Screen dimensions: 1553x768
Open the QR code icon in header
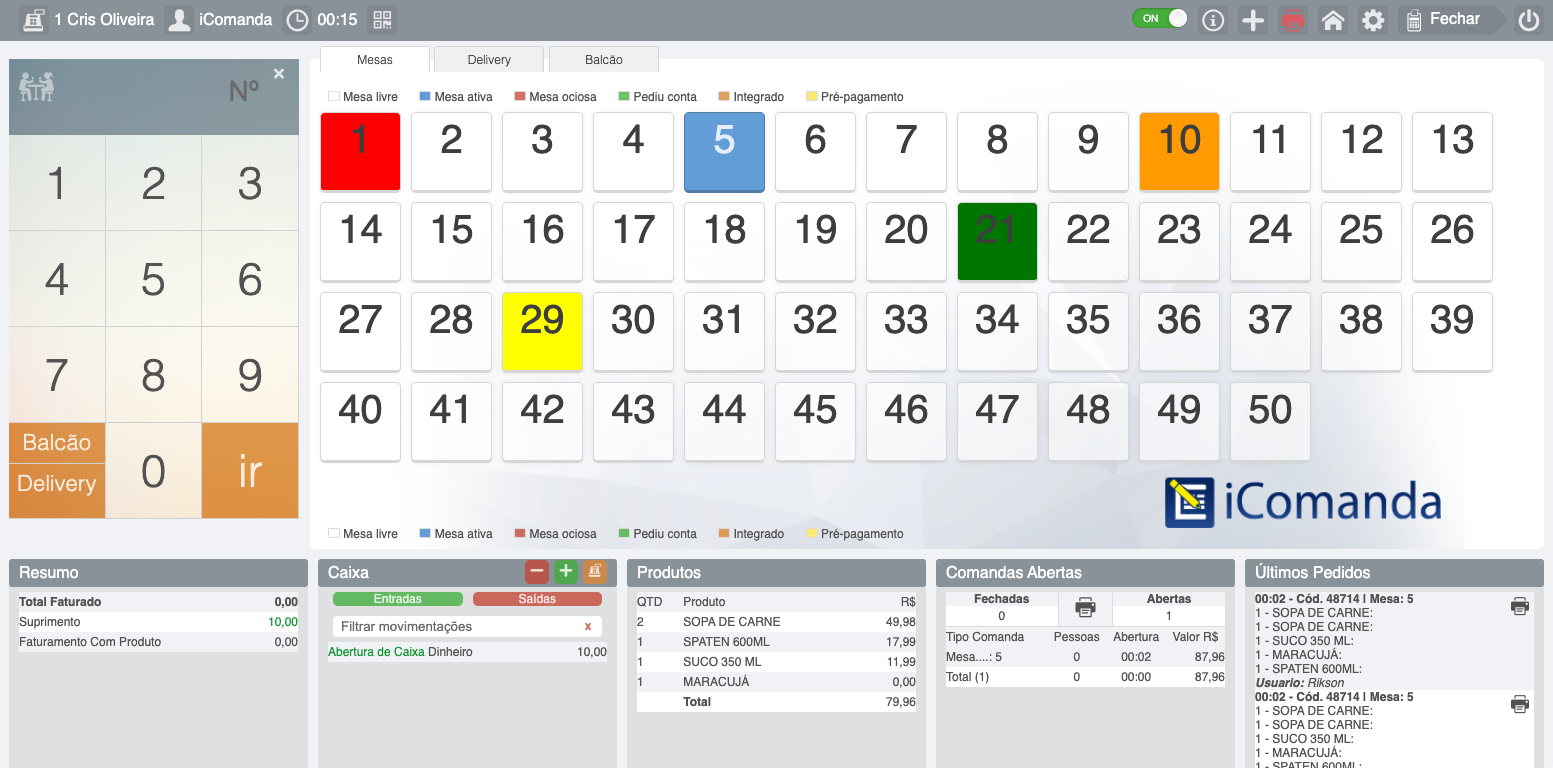click(381, 20)
